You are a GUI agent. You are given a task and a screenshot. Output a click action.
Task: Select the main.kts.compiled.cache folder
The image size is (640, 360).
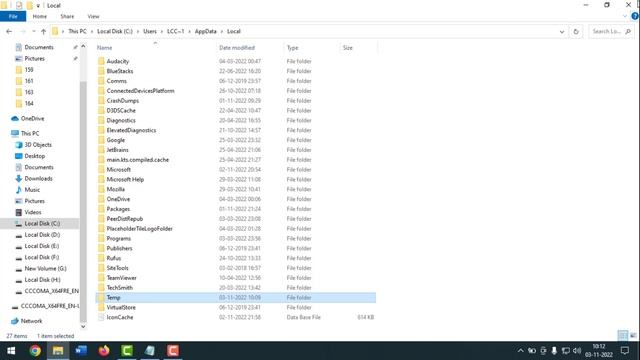(138, 160)
